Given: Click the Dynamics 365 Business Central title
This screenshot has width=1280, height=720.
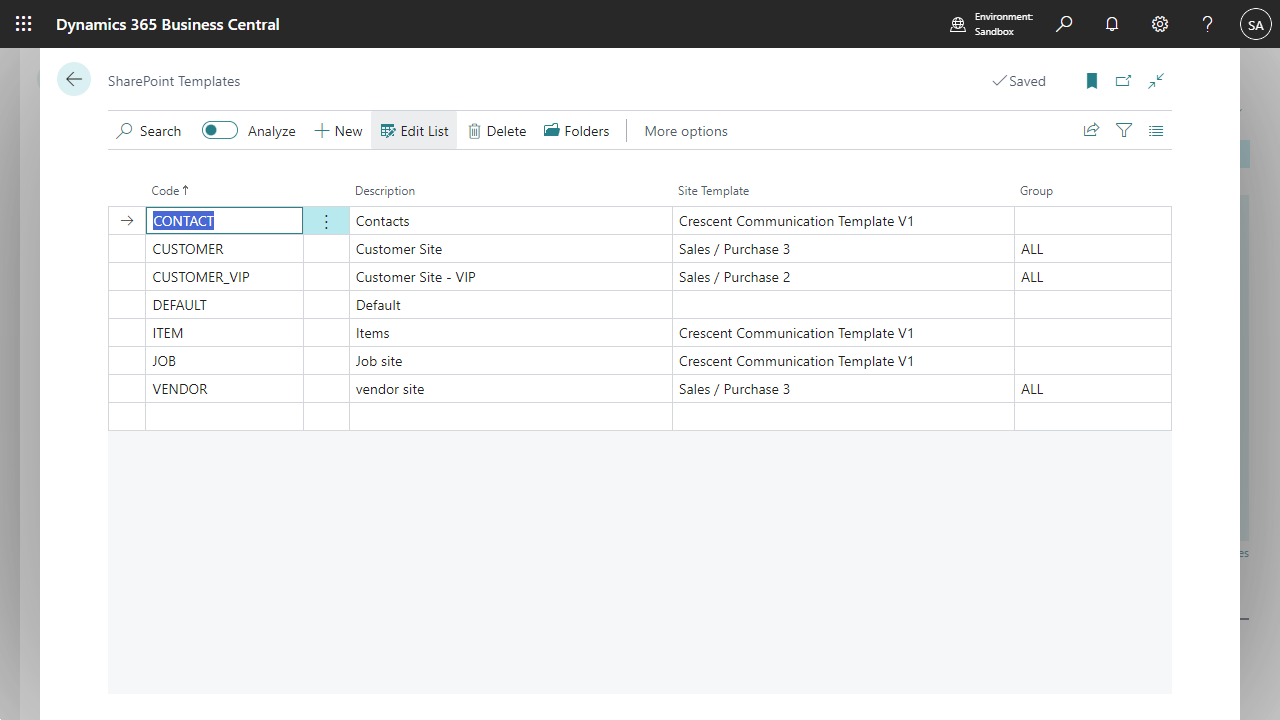Looking at the screenshot, I should [168, 24].
